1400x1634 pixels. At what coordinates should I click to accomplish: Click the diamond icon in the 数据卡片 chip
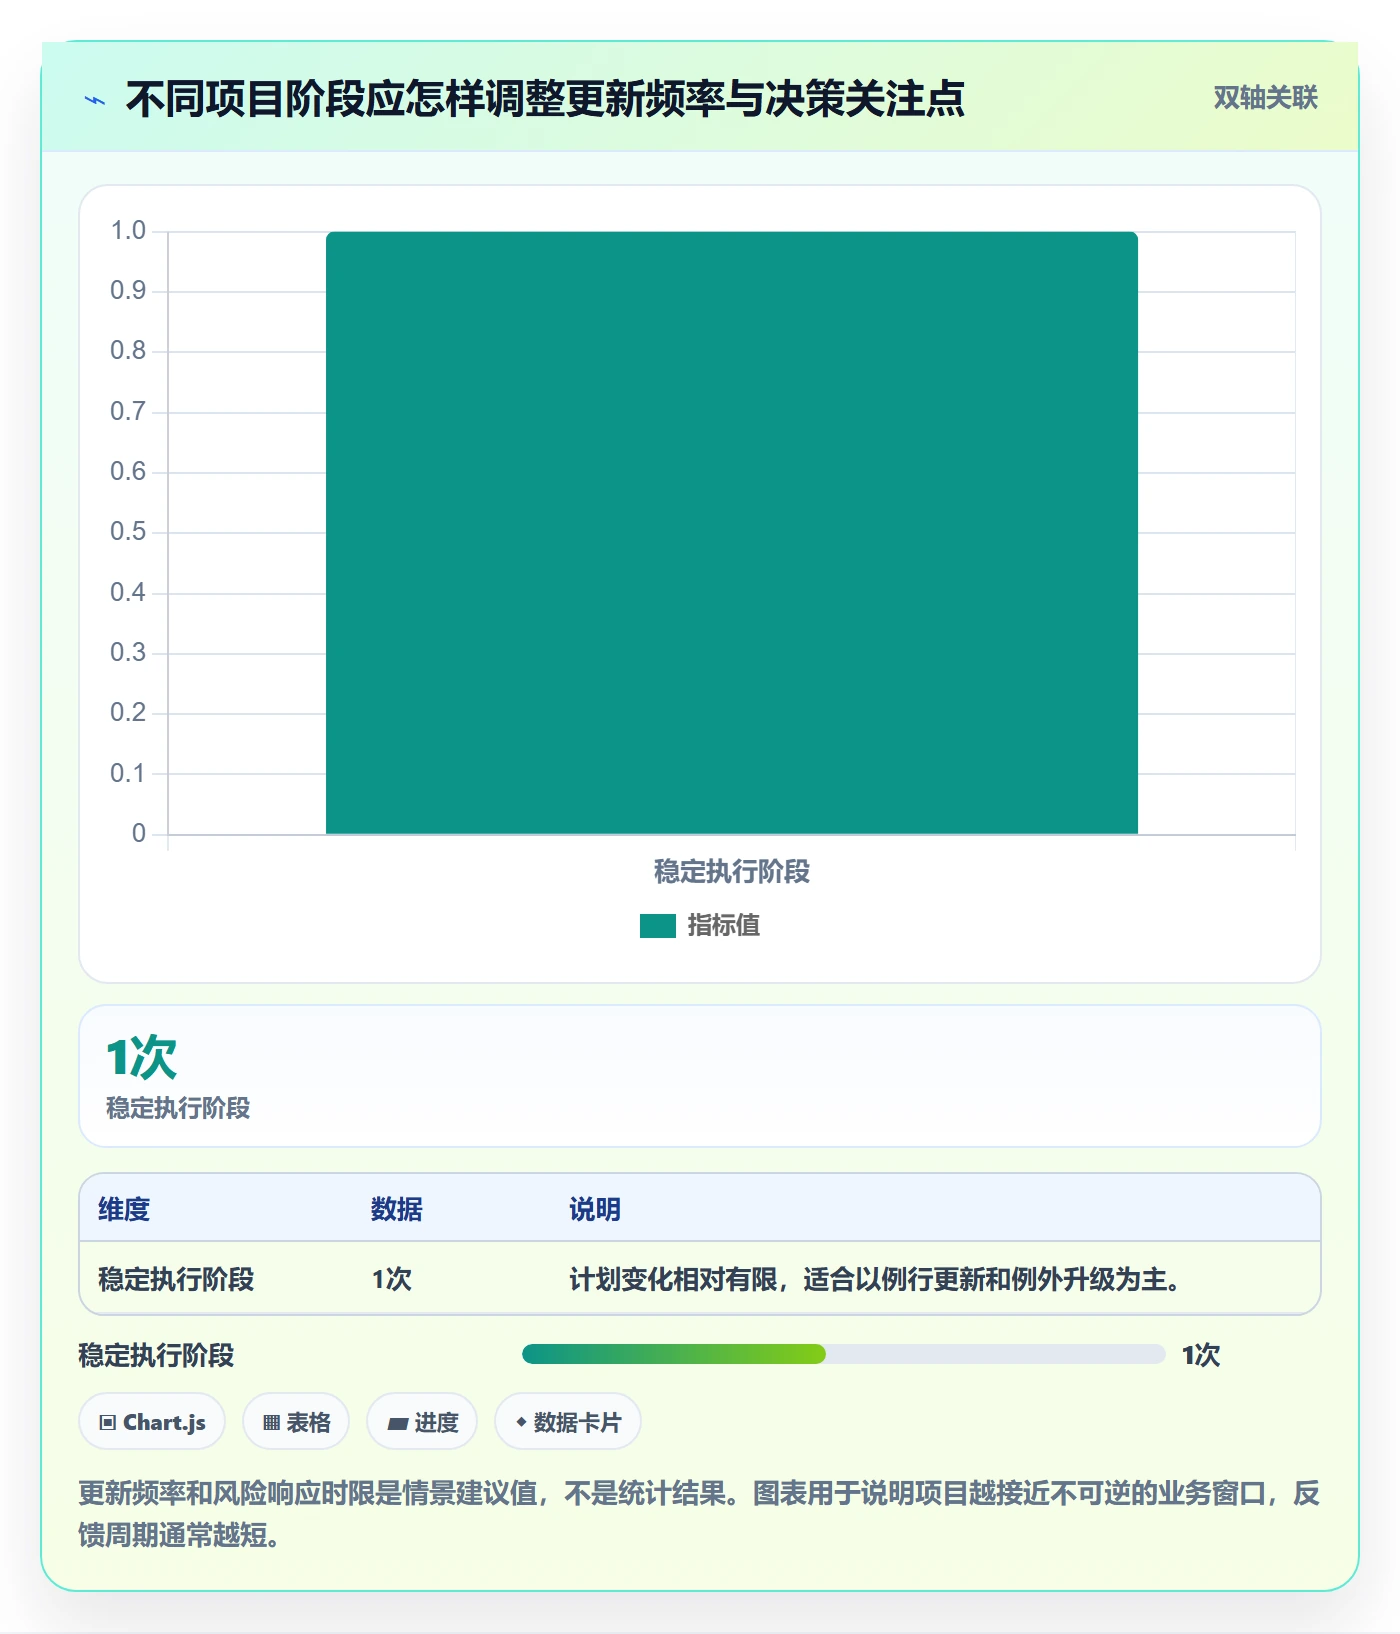coord(521,1421)
